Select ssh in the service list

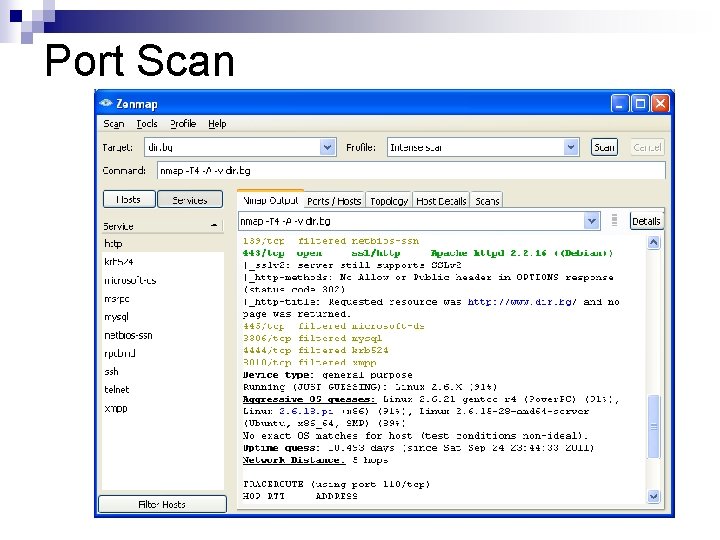(163, 371)
